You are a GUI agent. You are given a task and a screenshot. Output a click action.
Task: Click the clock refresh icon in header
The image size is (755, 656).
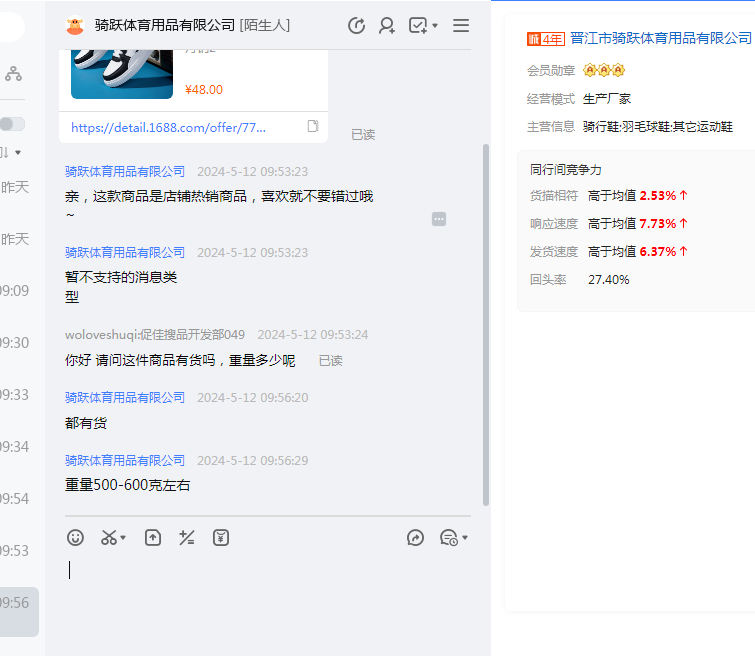[x=356, y=26]
